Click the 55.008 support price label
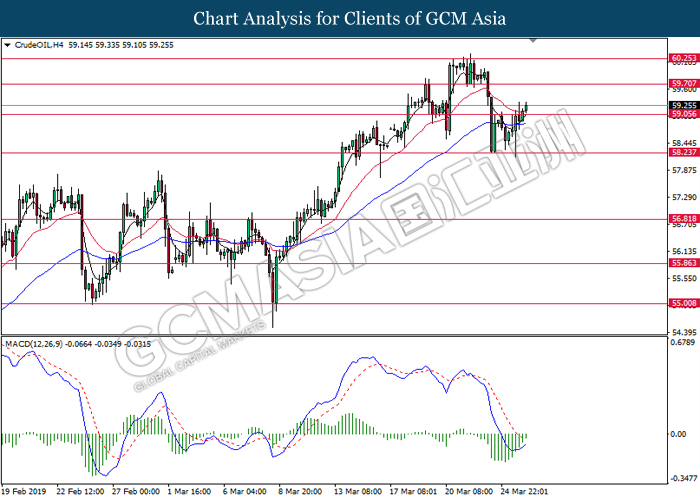This screenshot has width=700, height=500. point(684,303)
